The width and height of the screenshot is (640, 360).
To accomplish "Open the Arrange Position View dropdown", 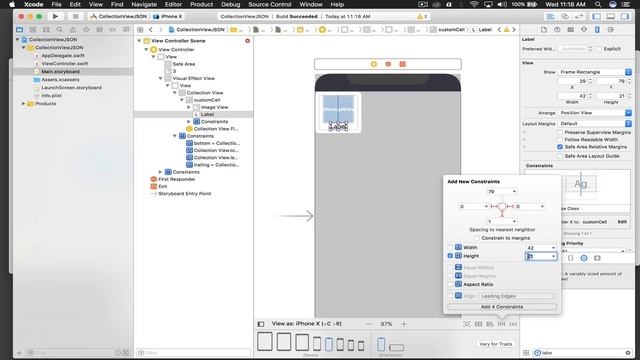I will pyautogui.click(x=595, y=113).
